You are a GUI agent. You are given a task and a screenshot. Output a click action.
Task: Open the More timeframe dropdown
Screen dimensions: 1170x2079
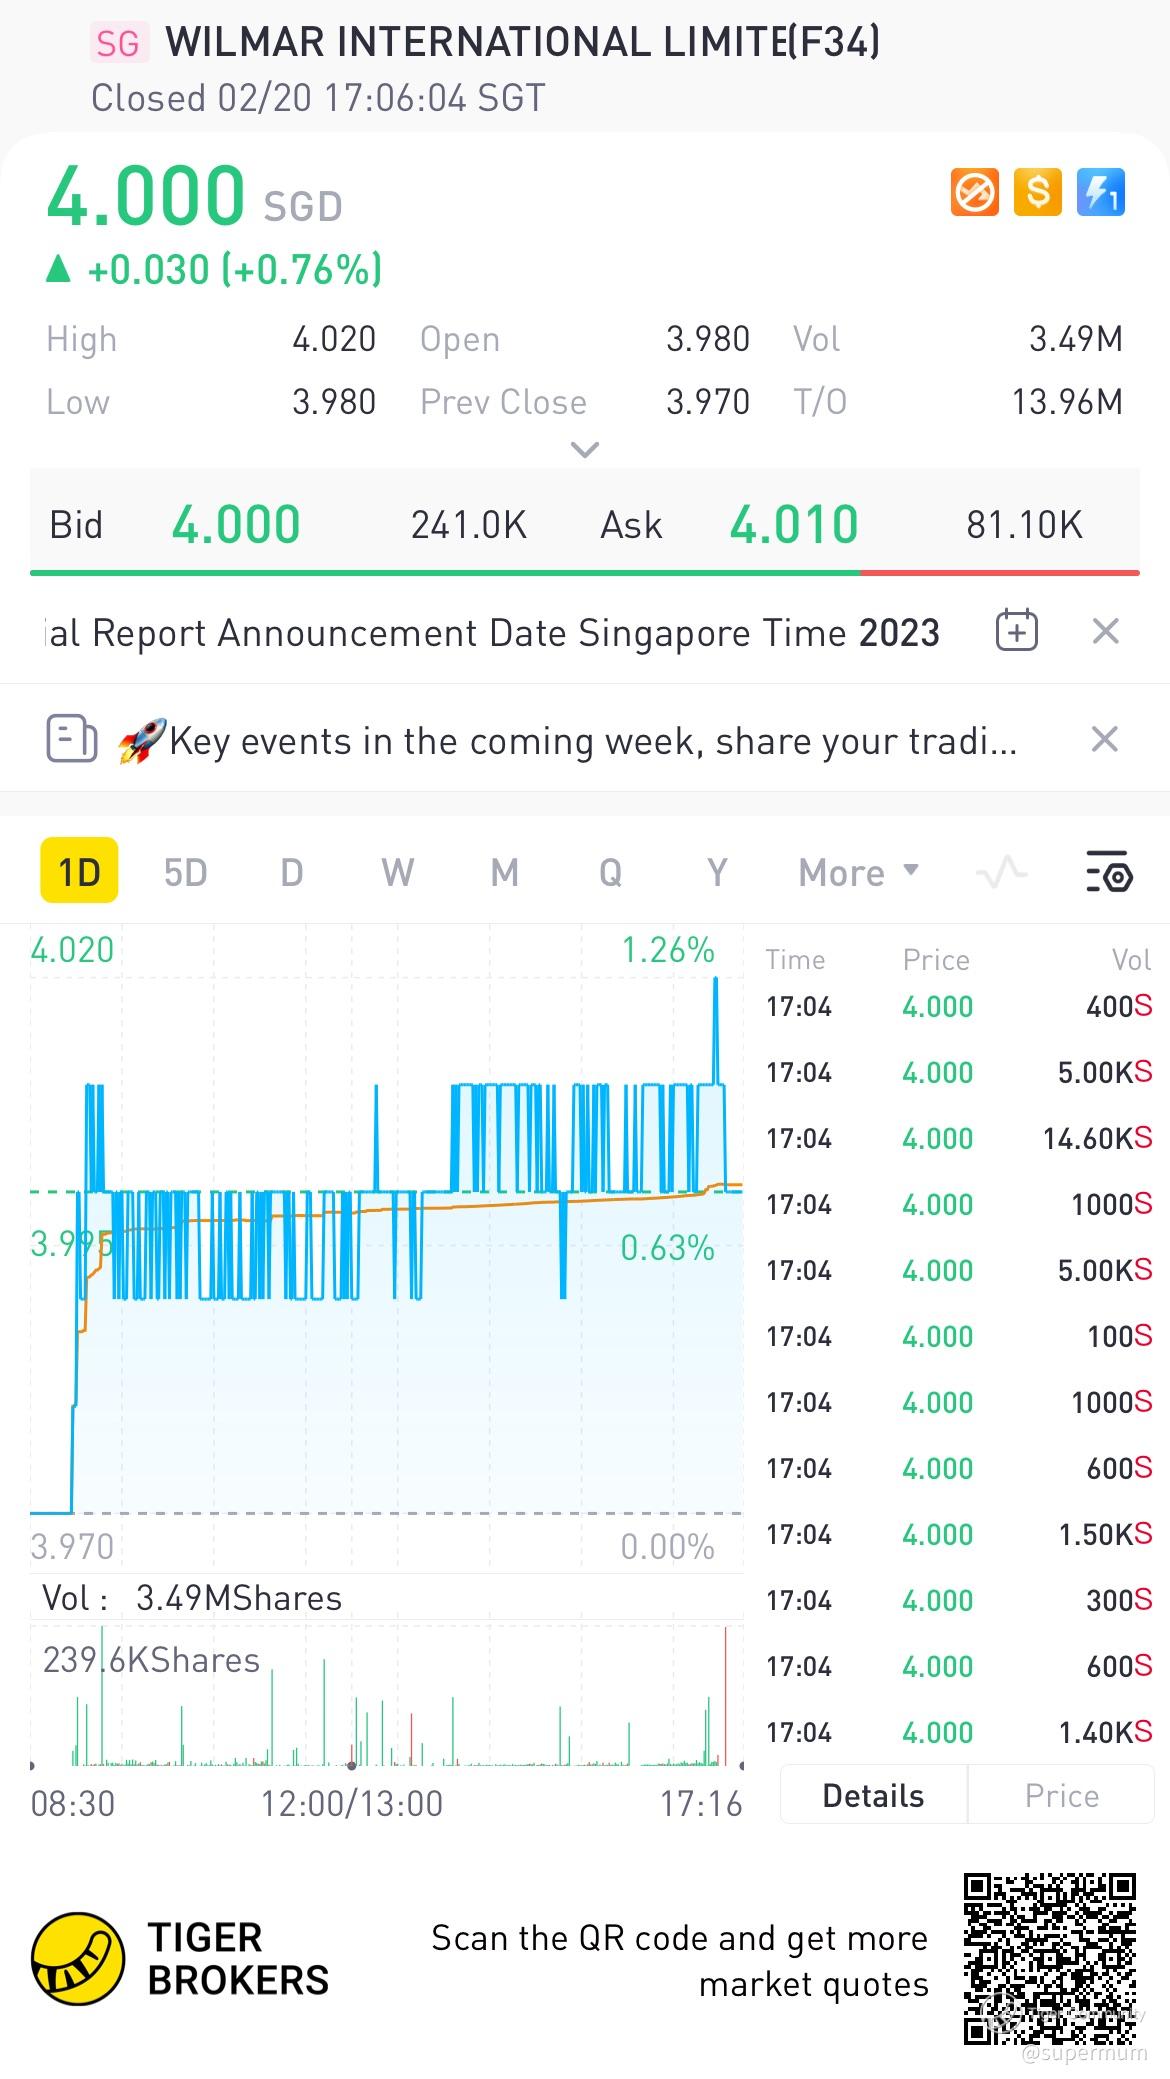(858, 872)
